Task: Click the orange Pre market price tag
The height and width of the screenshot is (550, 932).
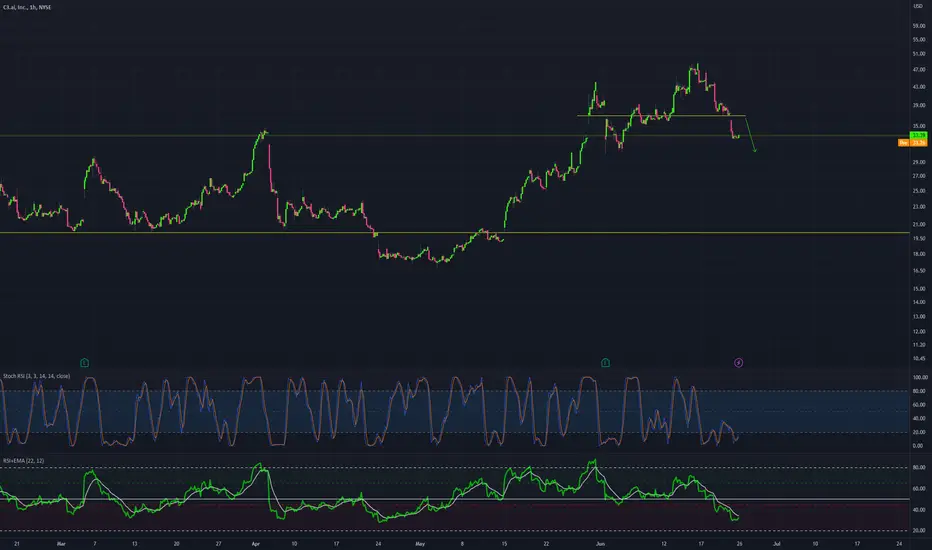Action: pos(912,143)
